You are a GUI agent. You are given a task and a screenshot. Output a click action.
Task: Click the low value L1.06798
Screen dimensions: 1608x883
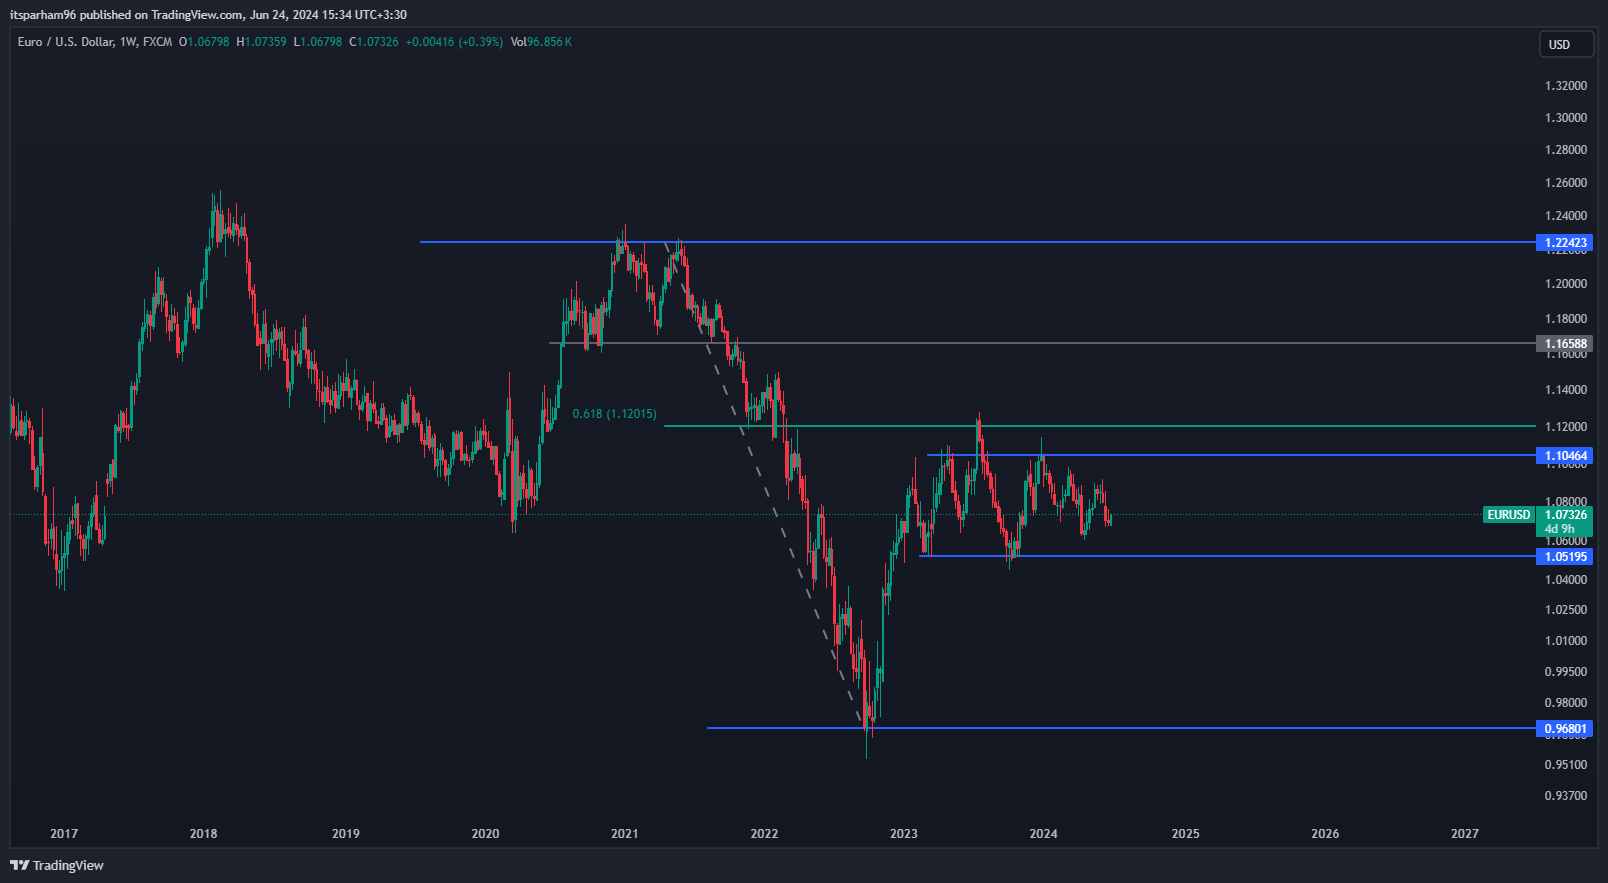(x=317, y=42)
